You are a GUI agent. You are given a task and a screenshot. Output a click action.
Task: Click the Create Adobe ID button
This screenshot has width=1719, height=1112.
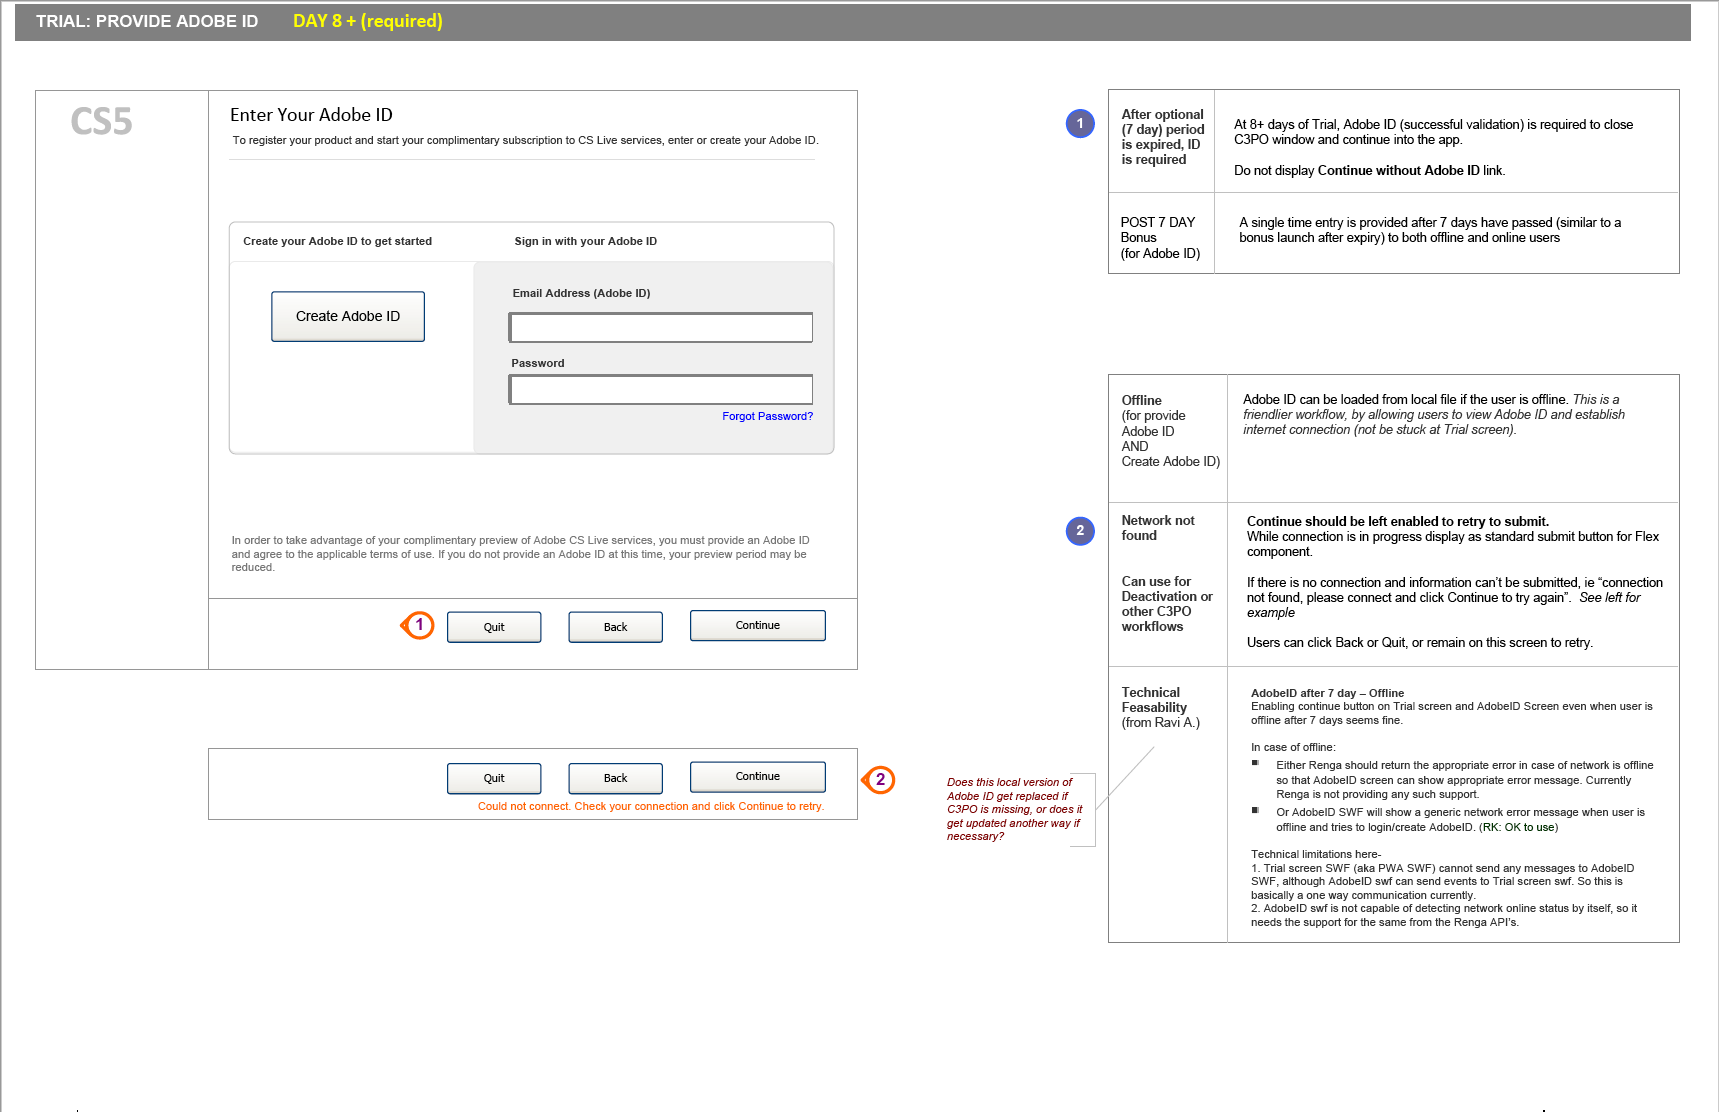pyautogui.click(x=348, y=316)
